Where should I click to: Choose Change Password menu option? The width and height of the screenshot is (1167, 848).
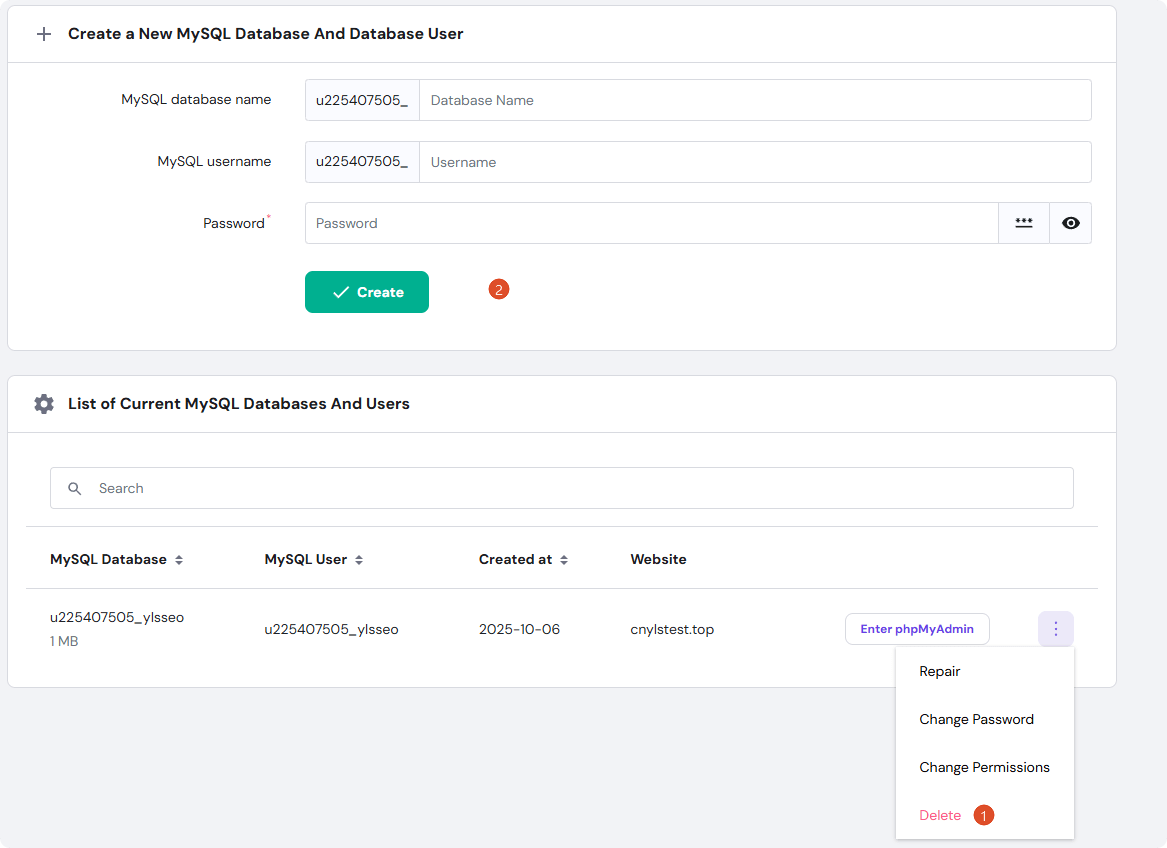(976, 719)
